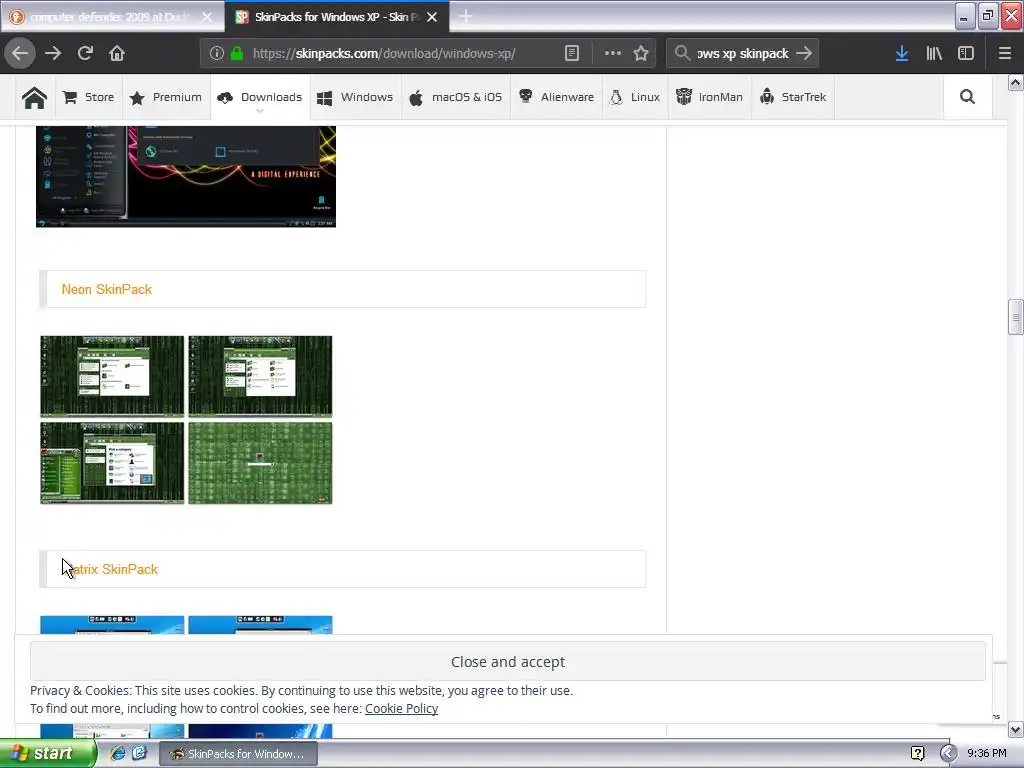
Task: Click the 9:36 PM clock
Action: coord(987,754)
